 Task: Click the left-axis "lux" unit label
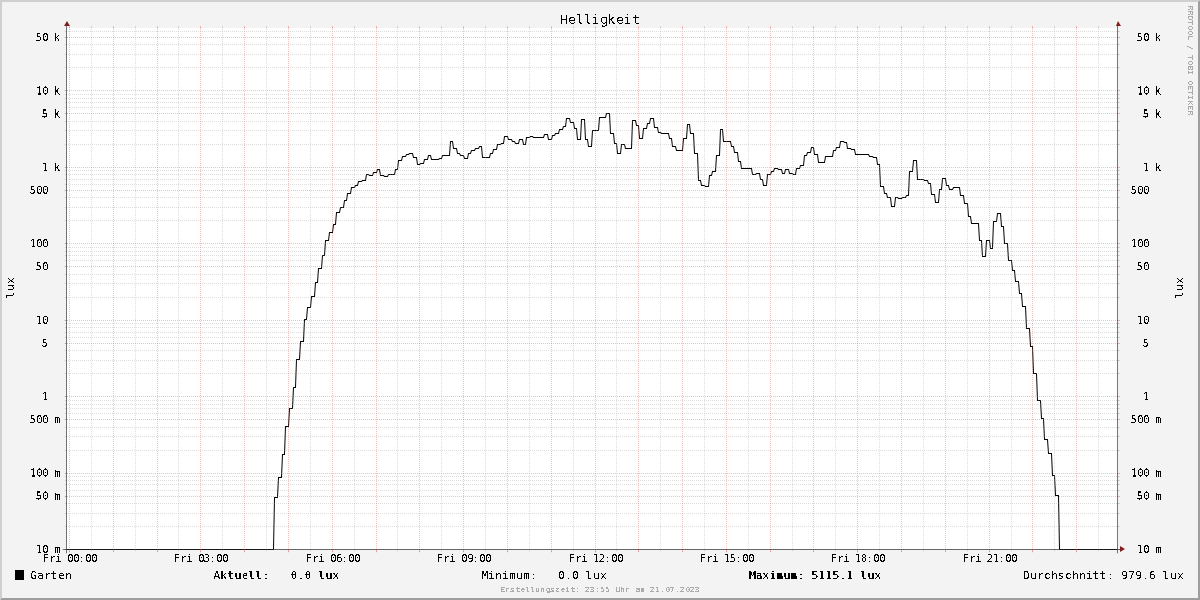(x=12, y=288)
